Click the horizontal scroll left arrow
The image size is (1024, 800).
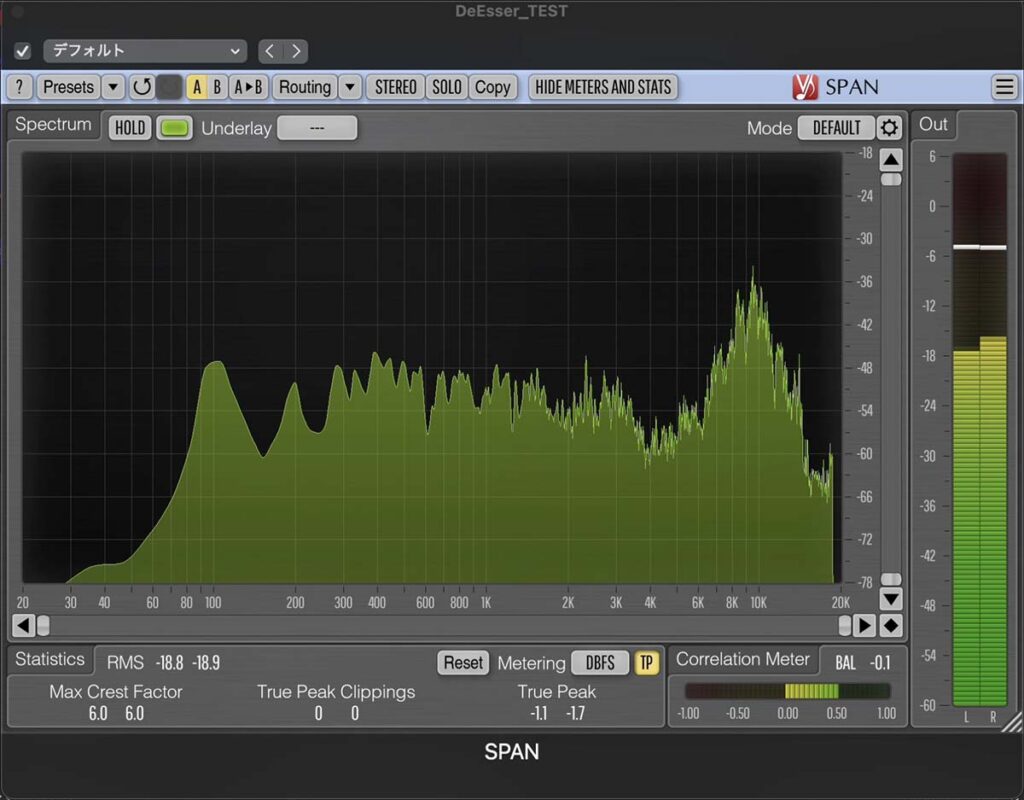pos(23,625)
